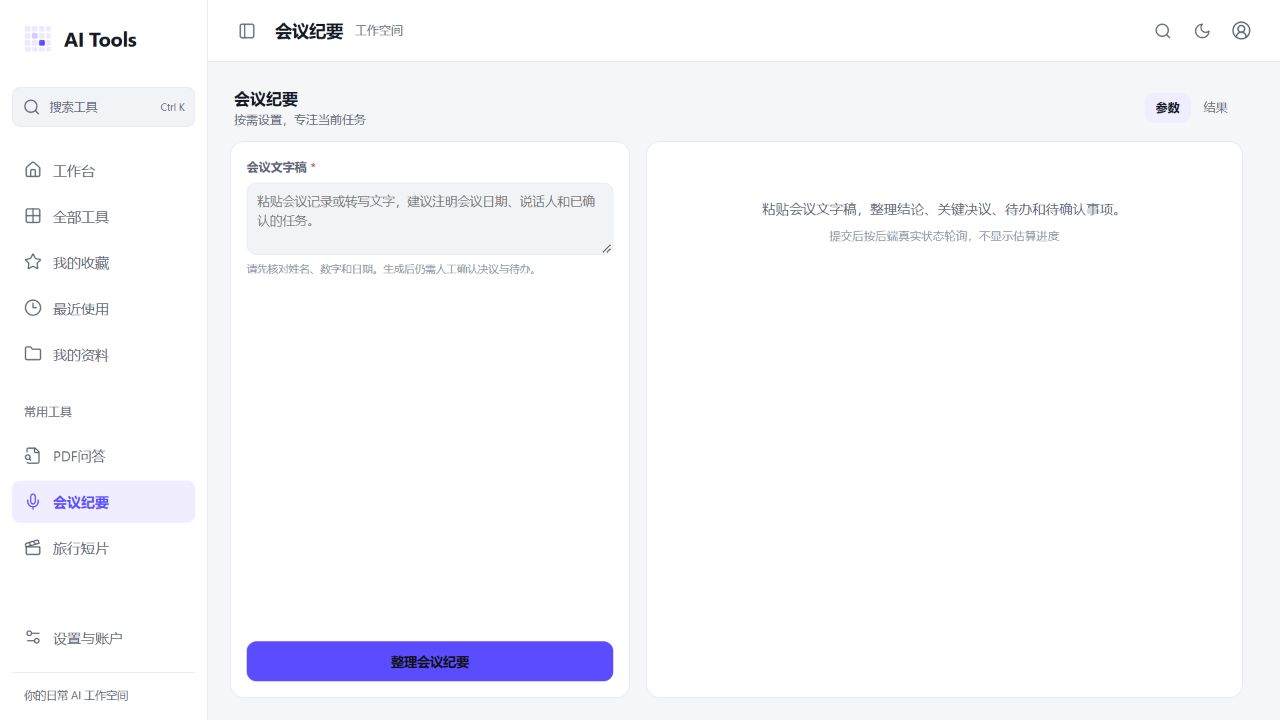Image resolution: width=1280 pixels, height=720 pixels.
Task: Switch to dark mode moon icon
Action: pyautogui.click(x=1203, y=31)
